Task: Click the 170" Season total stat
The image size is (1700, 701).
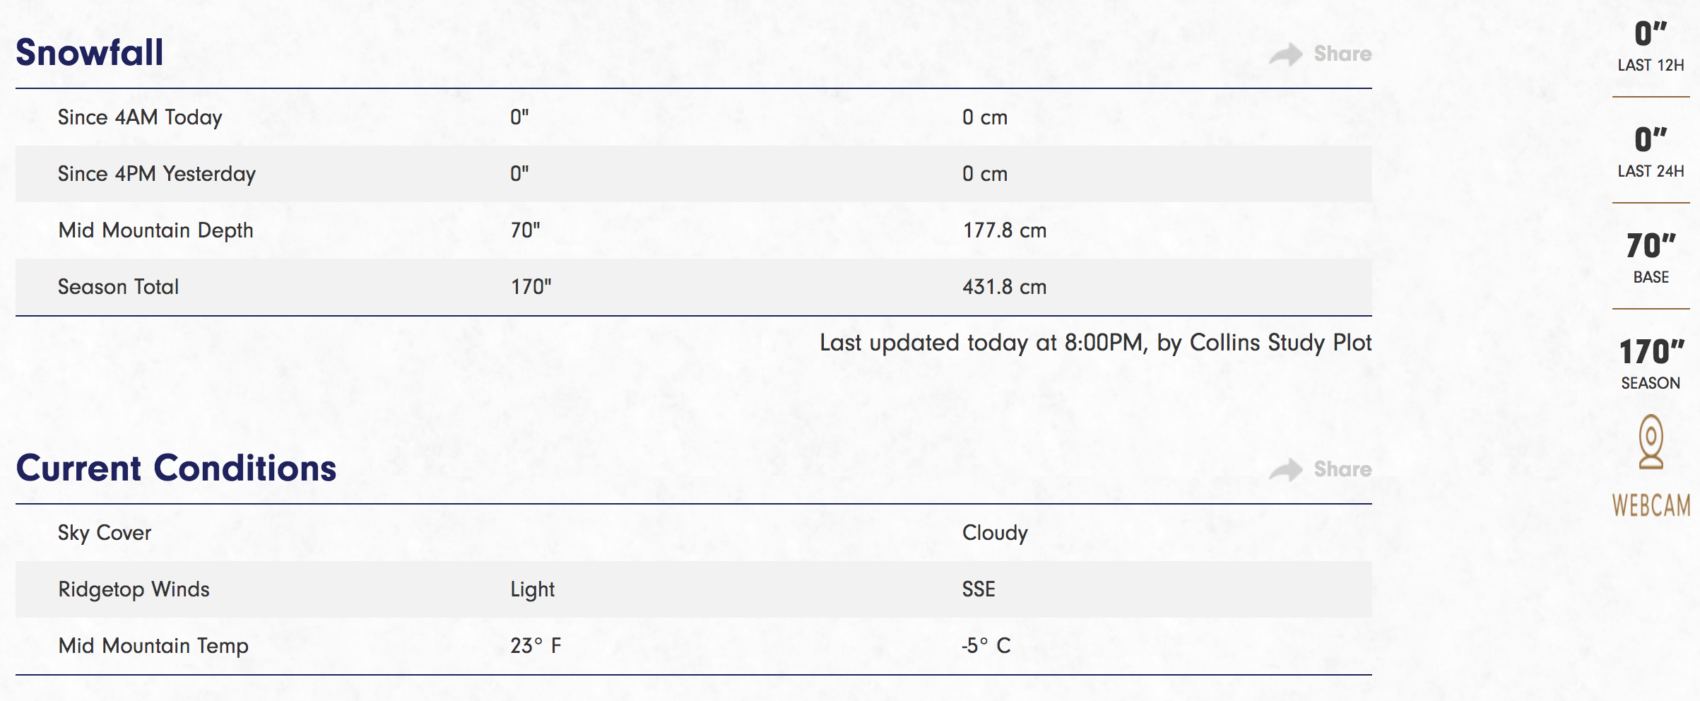Action: tap(1651, 364)
